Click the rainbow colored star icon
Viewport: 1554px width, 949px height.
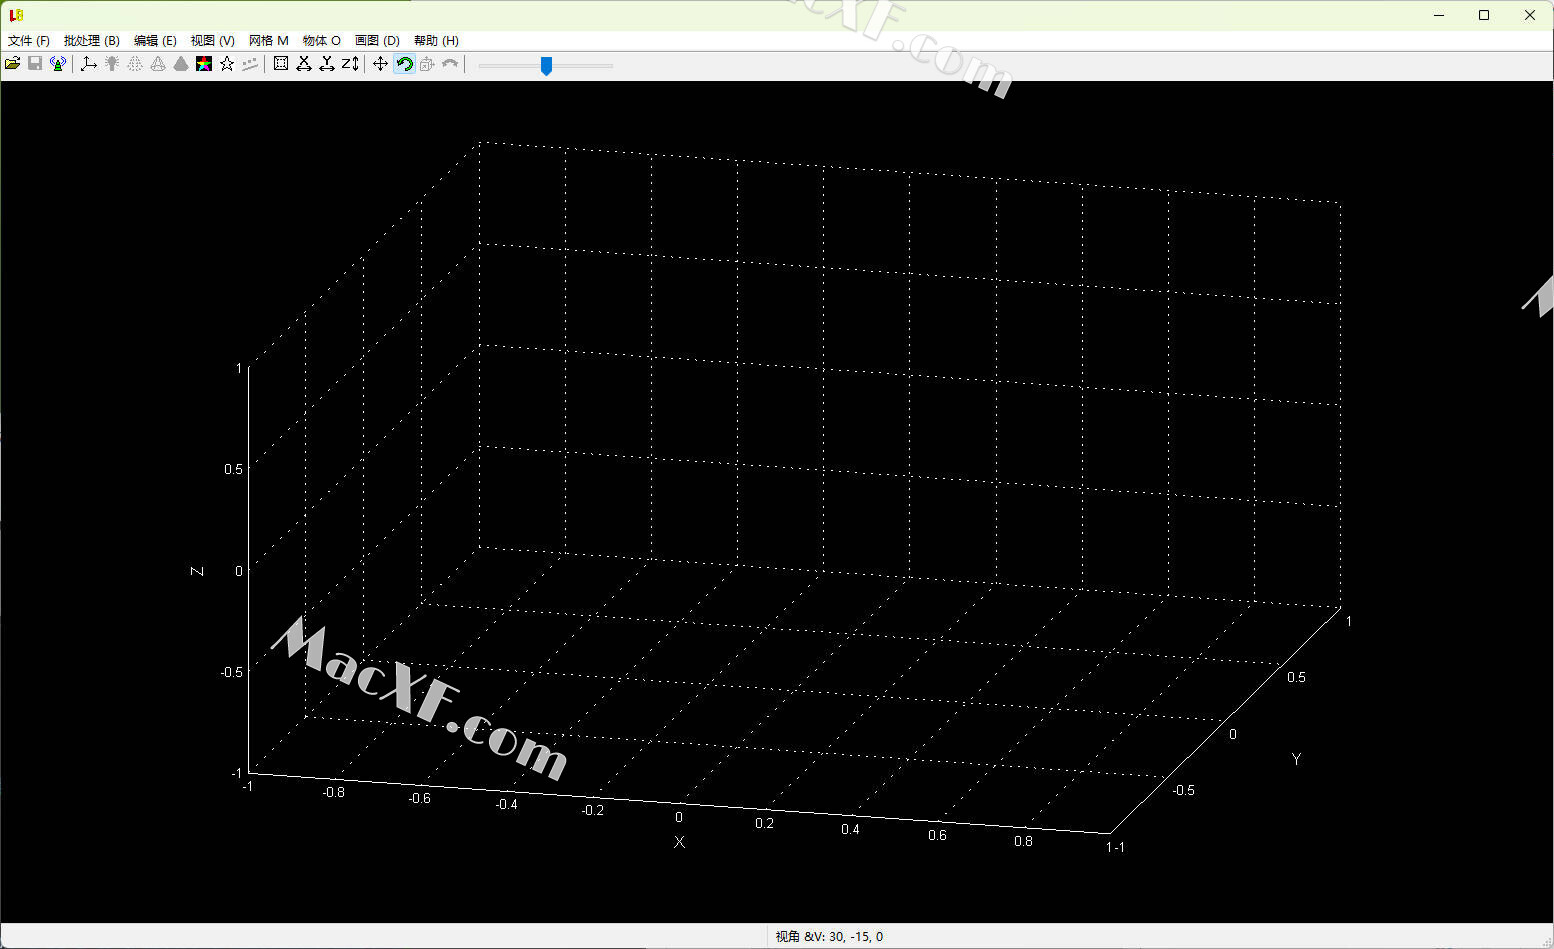point(204,64)
